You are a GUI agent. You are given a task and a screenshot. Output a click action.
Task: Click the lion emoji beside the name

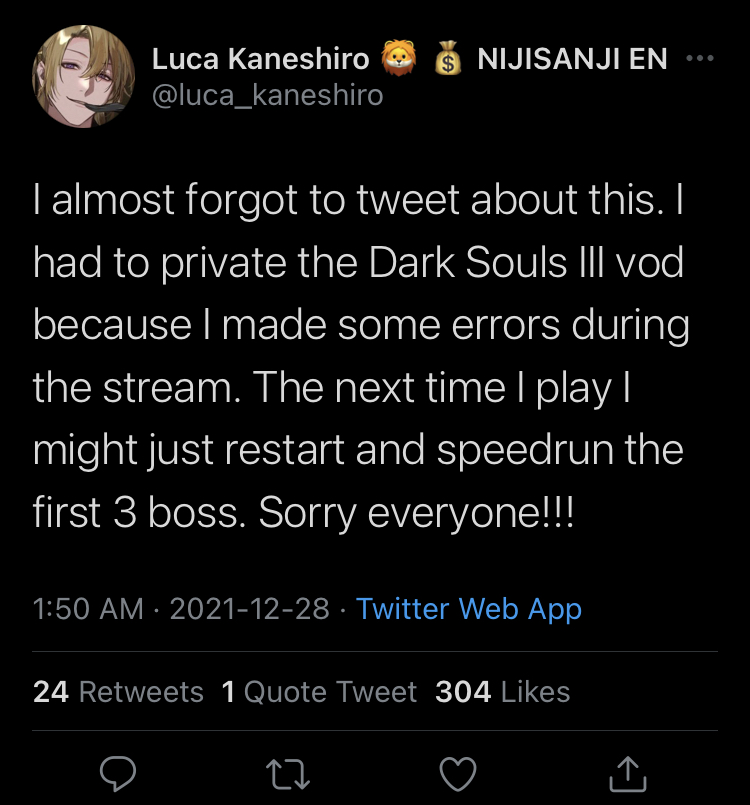pos(397,60)
